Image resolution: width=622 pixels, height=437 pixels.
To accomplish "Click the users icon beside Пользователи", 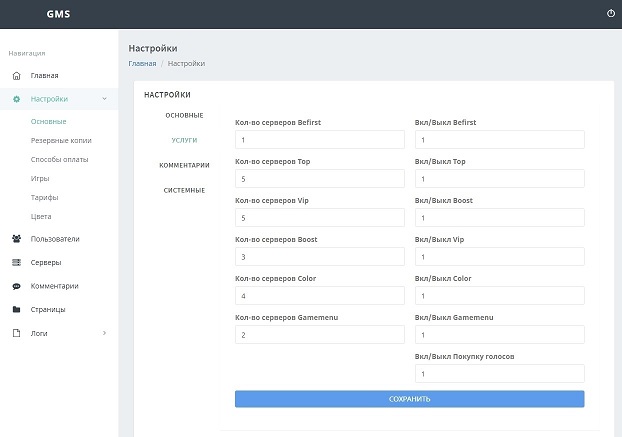I will 16,239.
